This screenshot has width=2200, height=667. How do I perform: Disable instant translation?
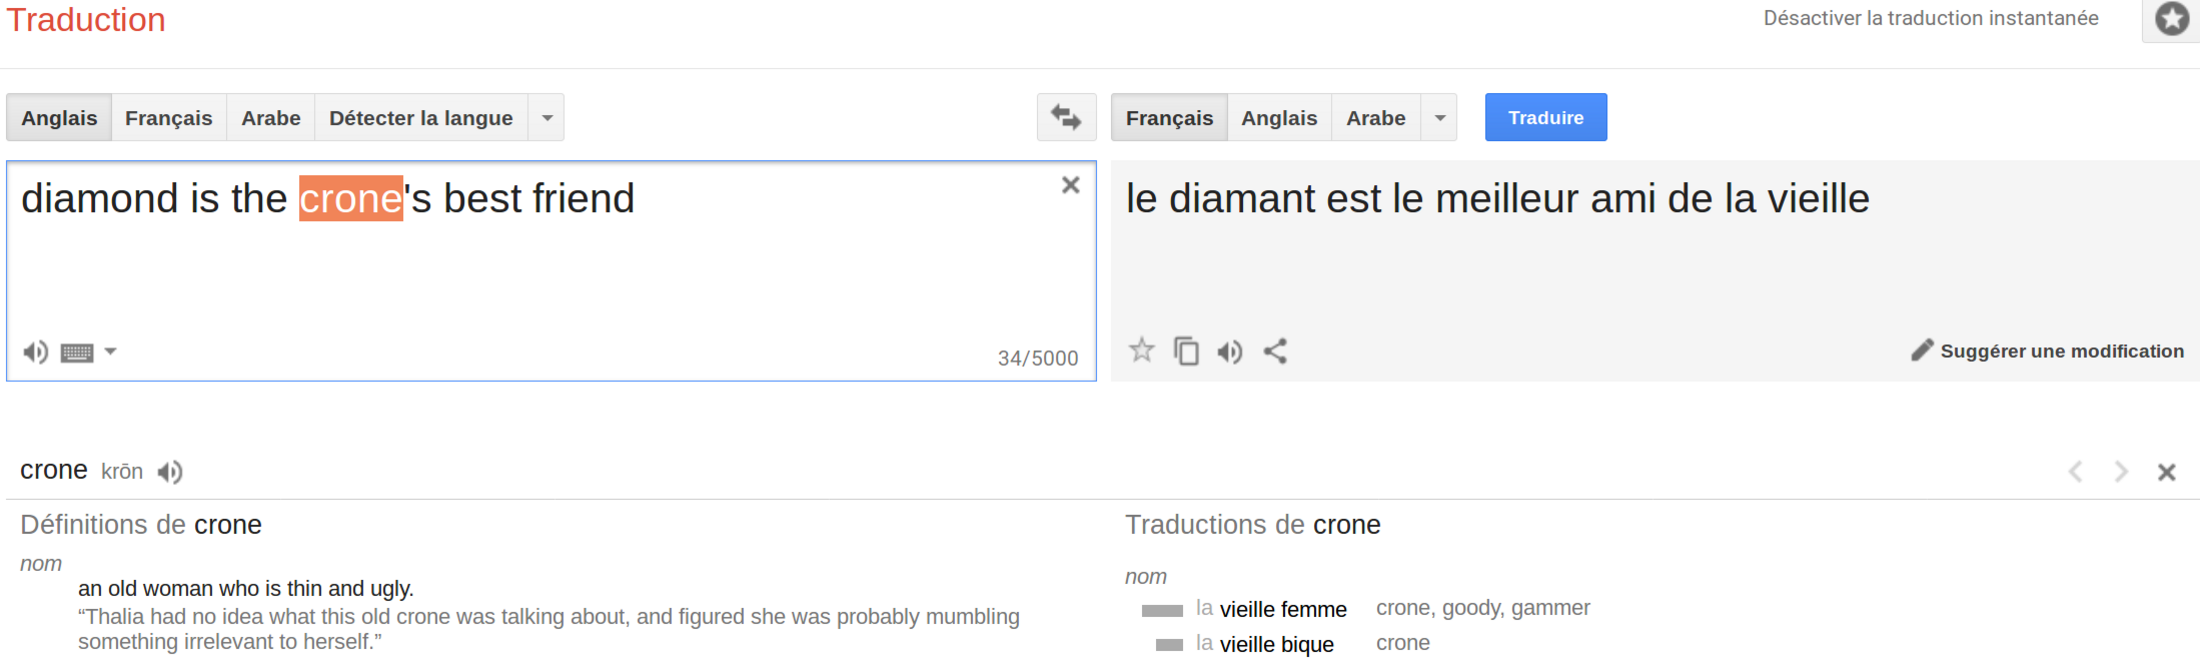[x=1930, y=18]
